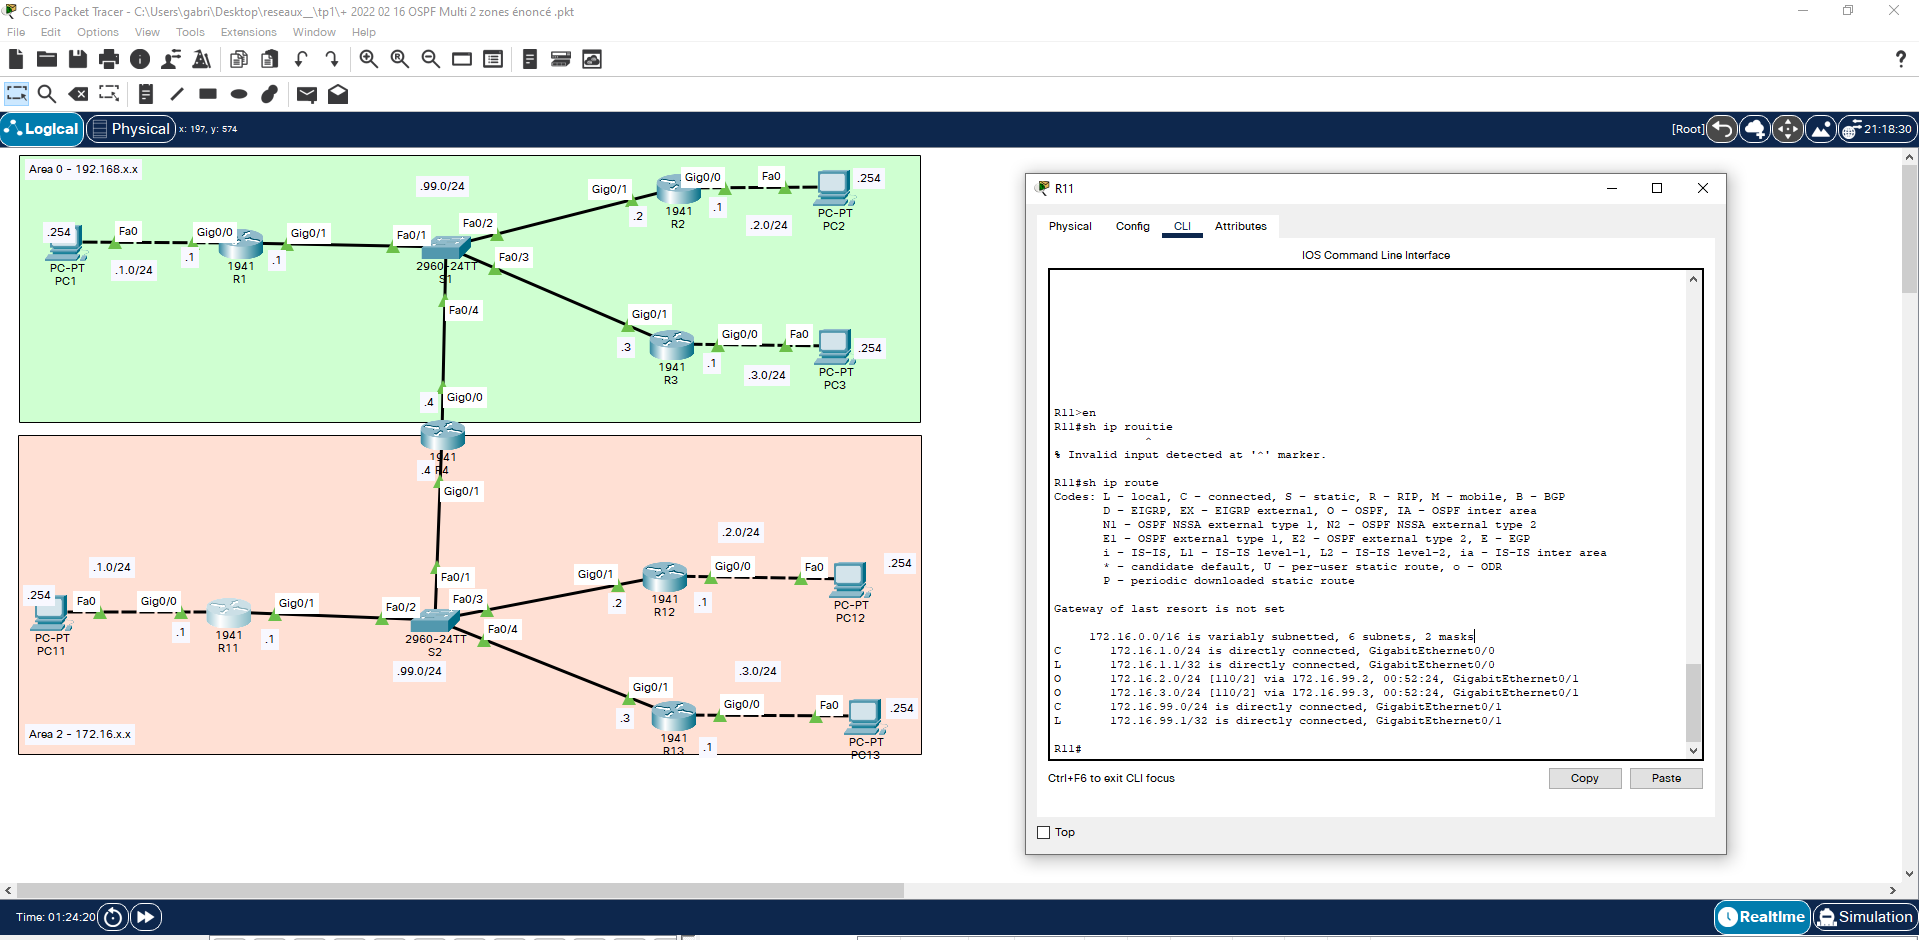Add a simple PDU envelope
The image size is (1919, 940).
(x=307, y=94)
